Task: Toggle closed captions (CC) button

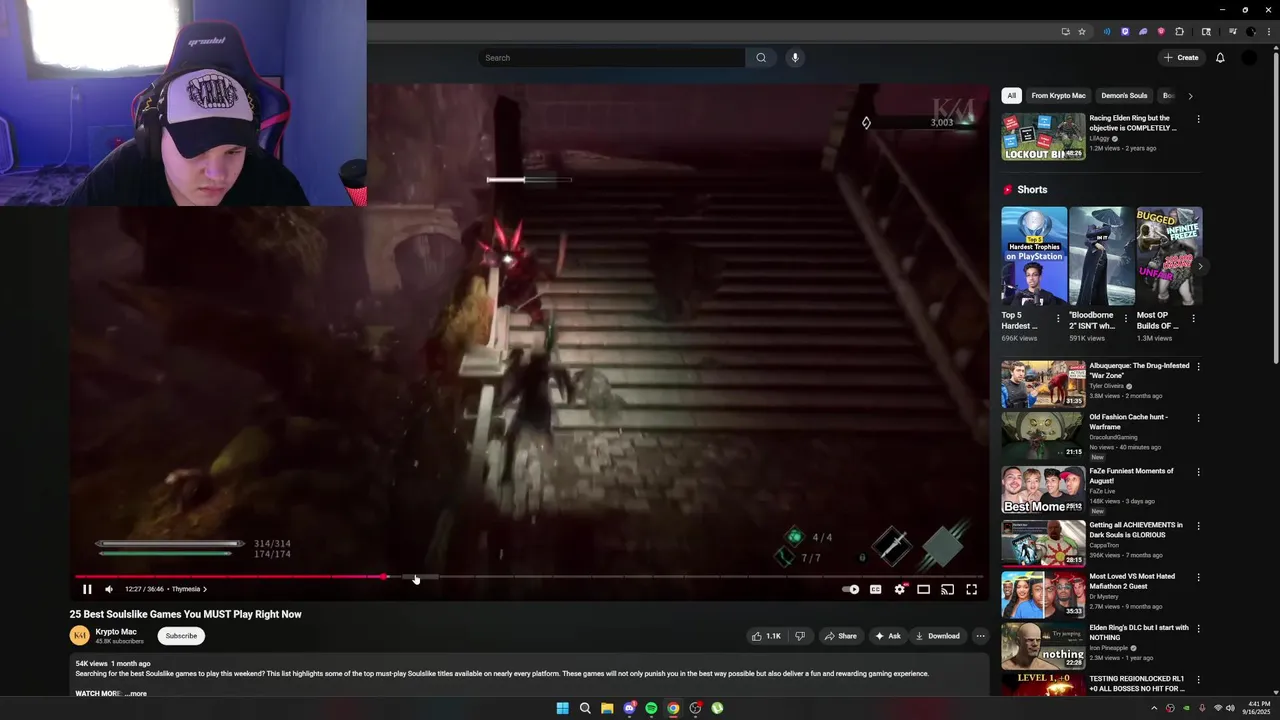Action: tap(875, 589)
